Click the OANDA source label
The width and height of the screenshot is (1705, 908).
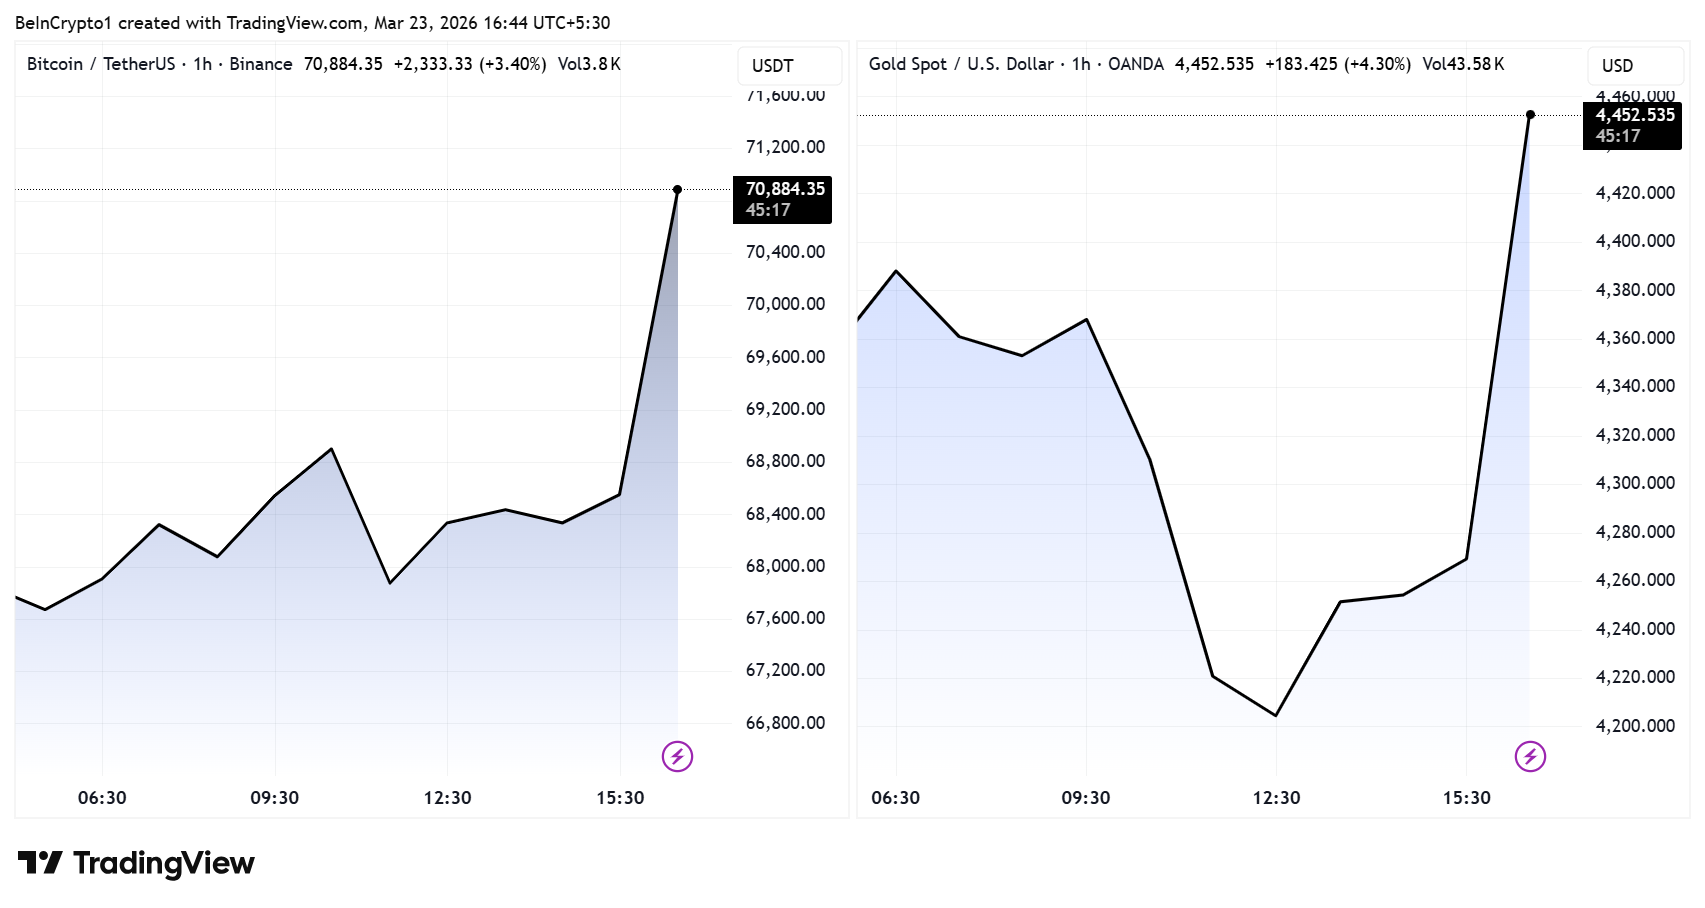coord(1135,64)
